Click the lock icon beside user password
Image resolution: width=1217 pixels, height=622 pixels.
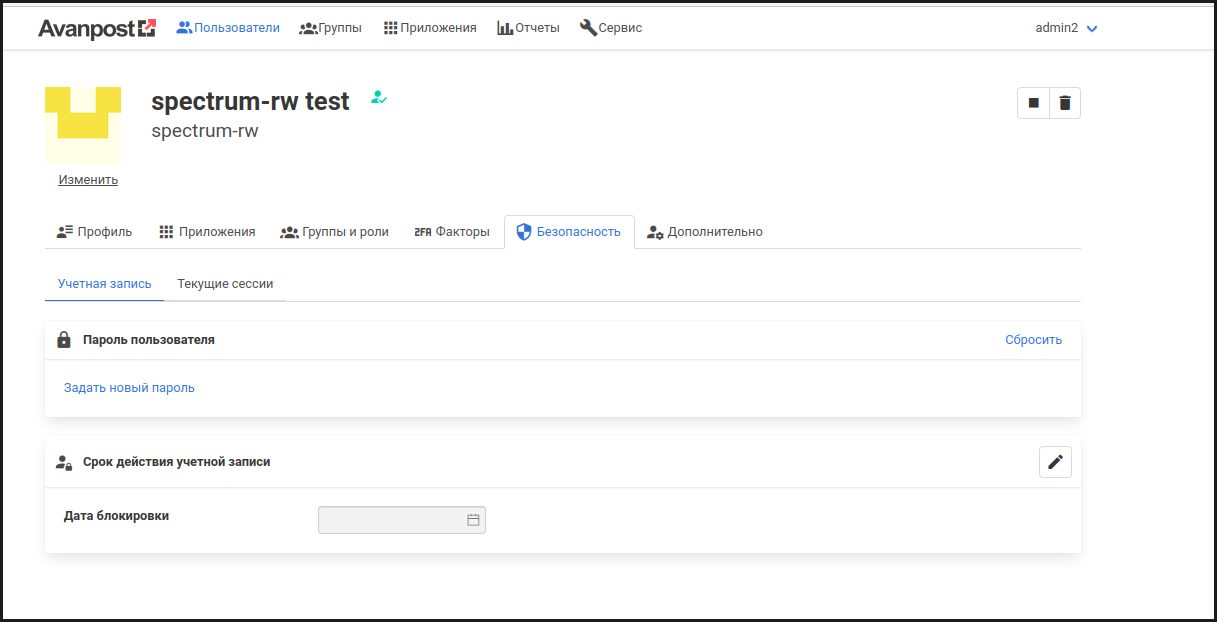(64, 340)
